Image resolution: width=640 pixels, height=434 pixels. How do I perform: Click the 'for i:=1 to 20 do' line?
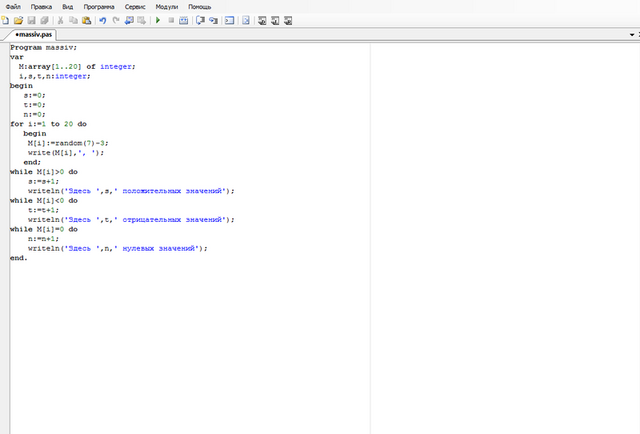pyautogui.click(x=48, y=124)
